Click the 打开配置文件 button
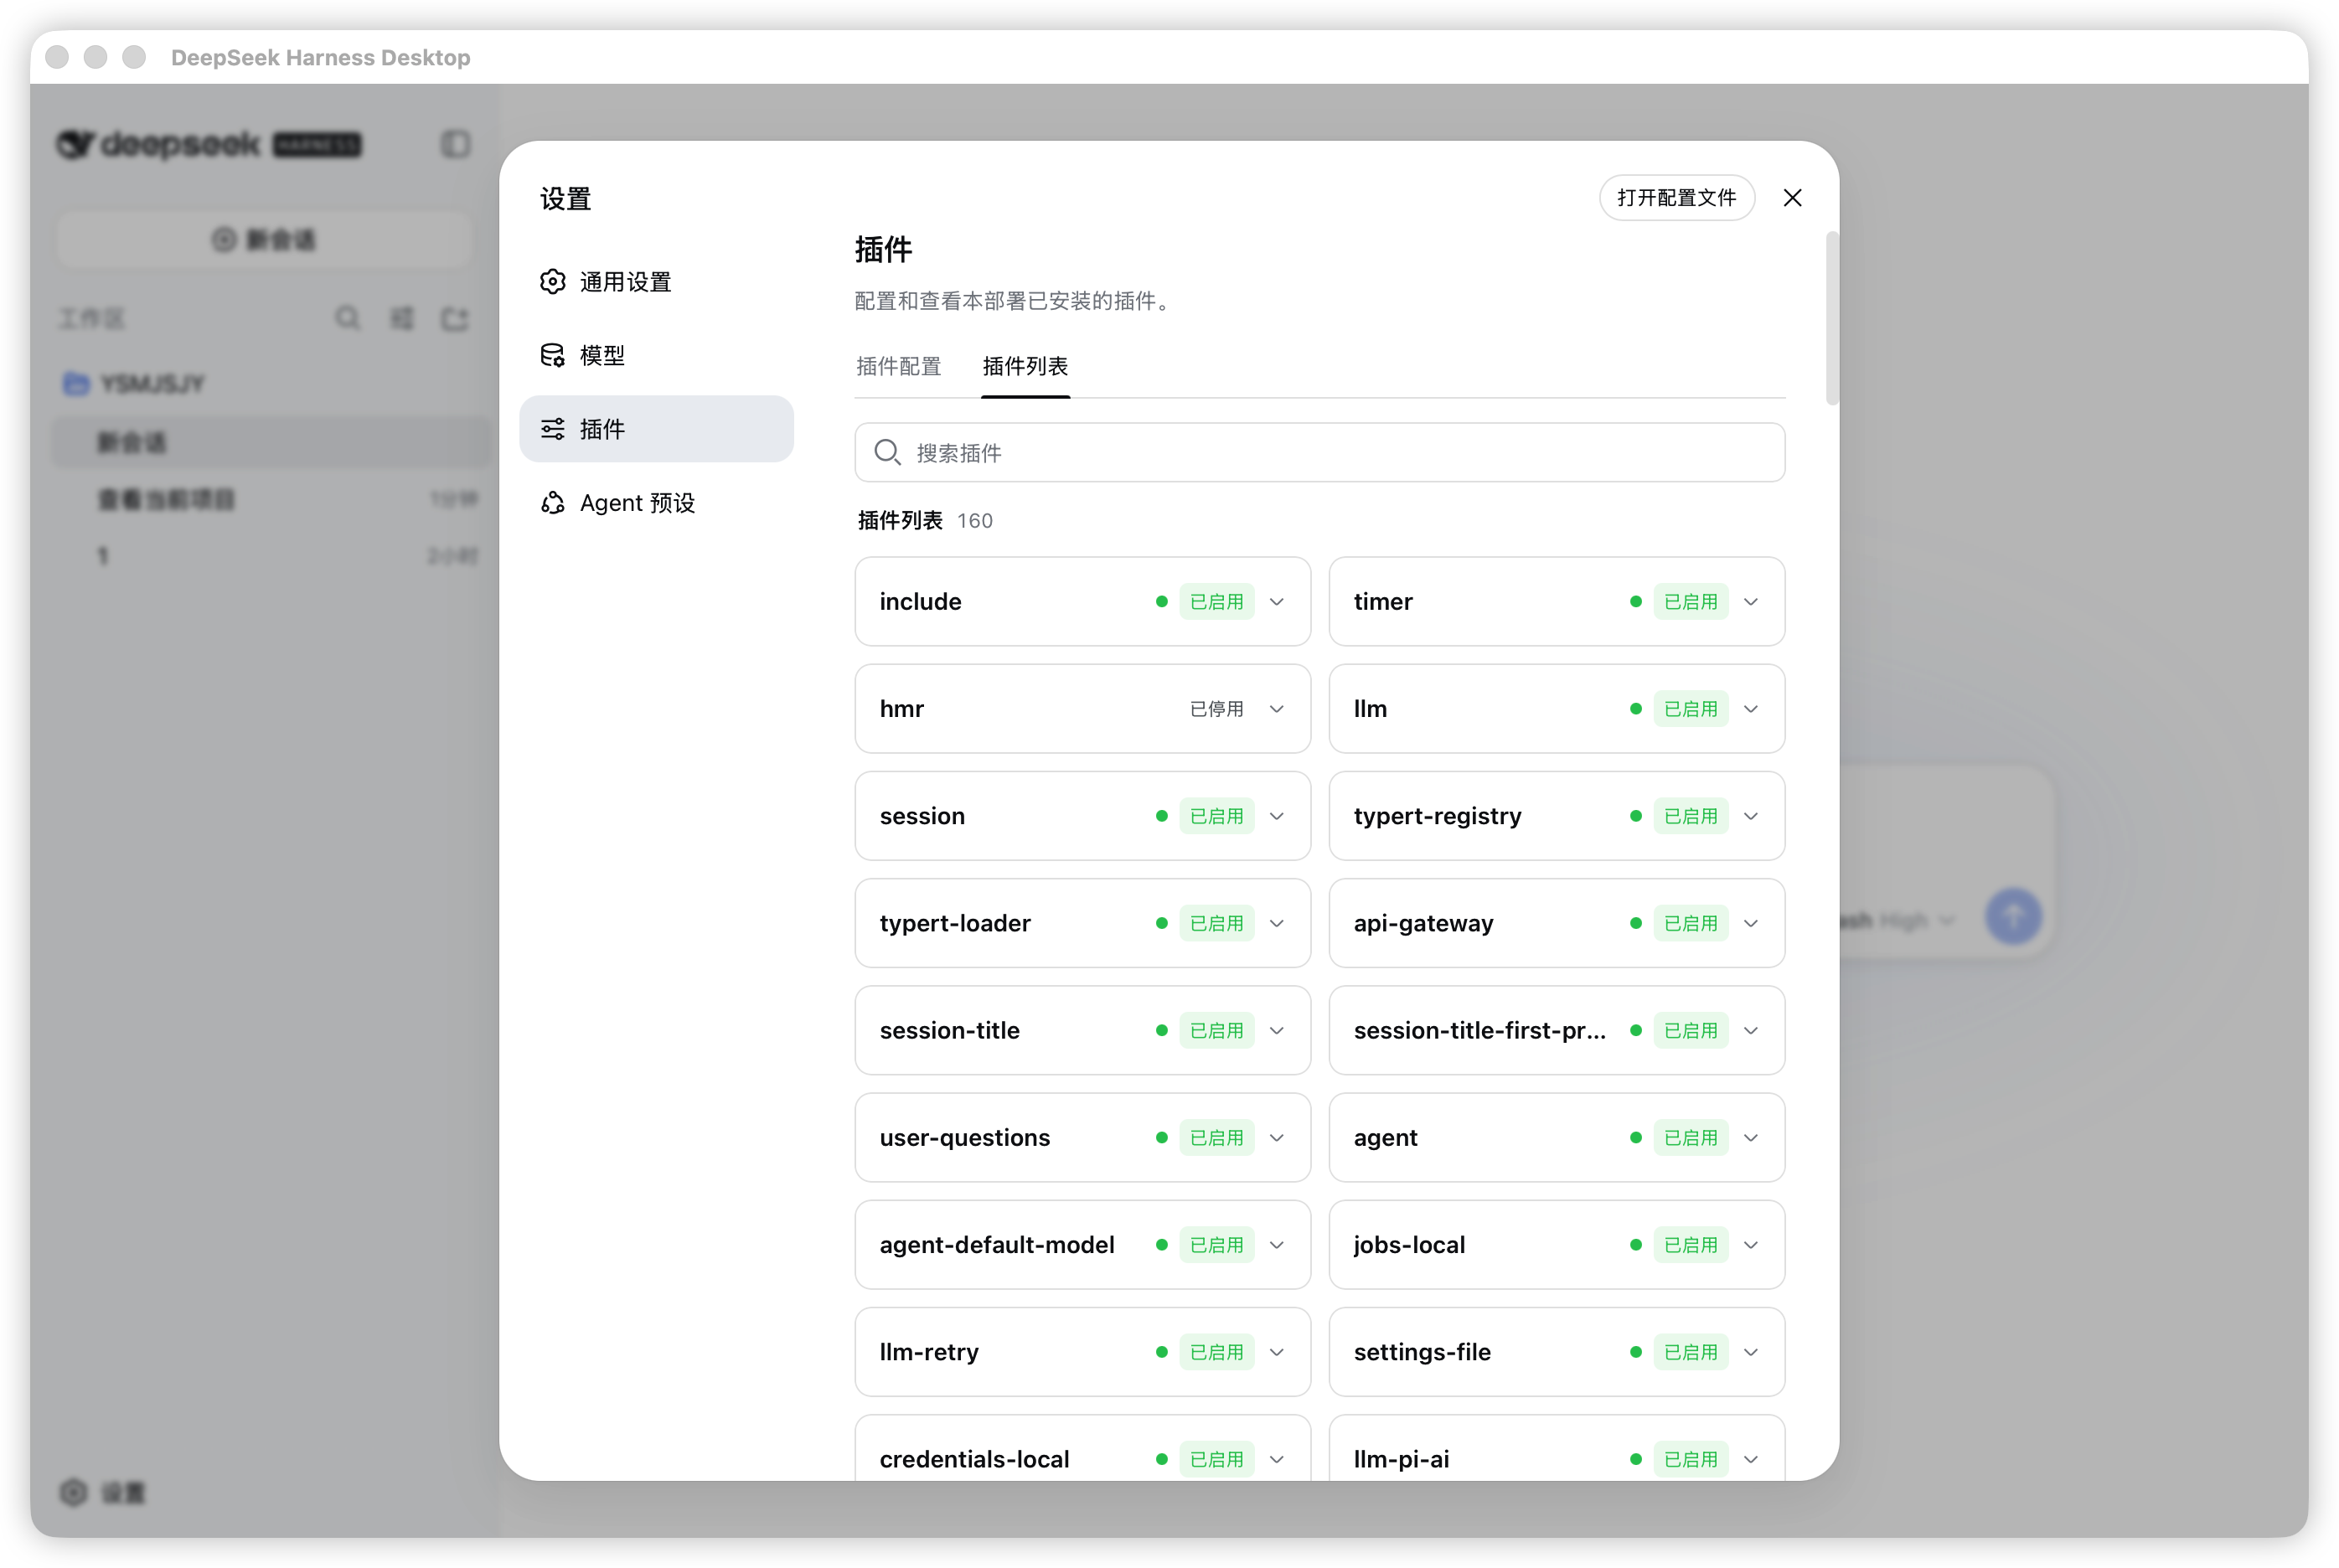Viewport: 2339px width, 1568px height. tap(1677, 198)
